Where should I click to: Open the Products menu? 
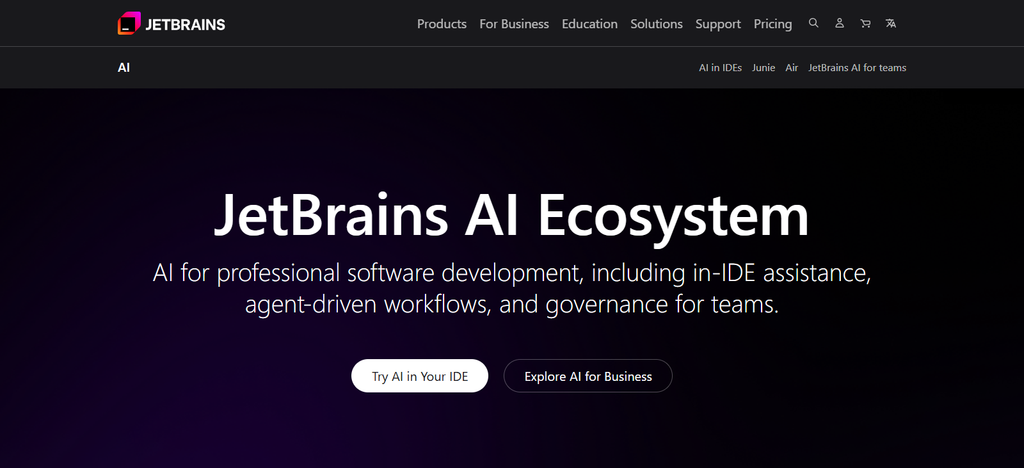point(441,24)
